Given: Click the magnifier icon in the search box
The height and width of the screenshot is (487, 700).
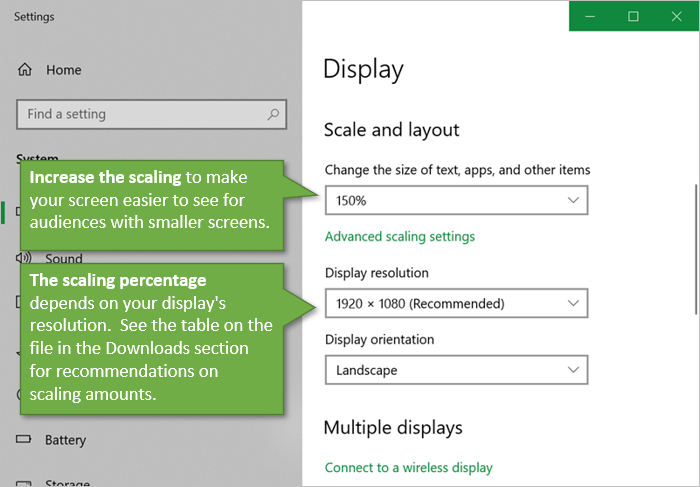Looking at the screenshot, I should pyautogui.click(x=273, y=114).
